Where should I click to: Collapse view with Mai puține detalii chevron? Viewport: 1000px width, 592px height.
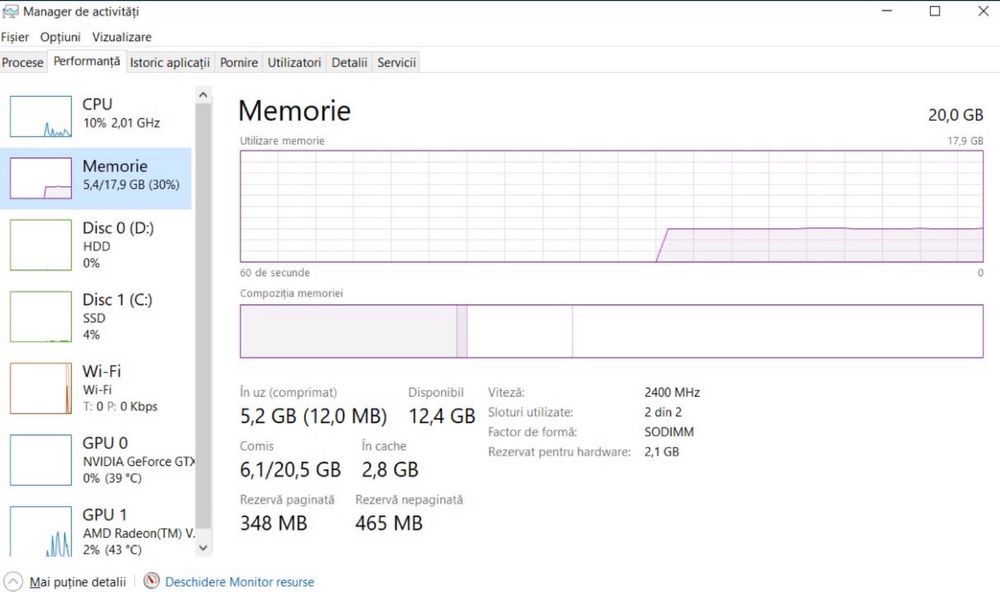point(14,581)
